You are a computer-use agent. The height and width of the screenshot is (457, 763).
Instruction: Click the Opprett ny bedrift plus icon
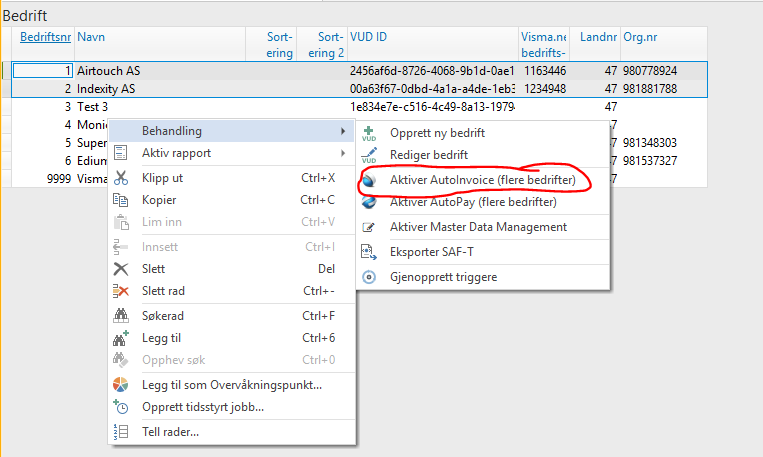(x=369, y=132)
